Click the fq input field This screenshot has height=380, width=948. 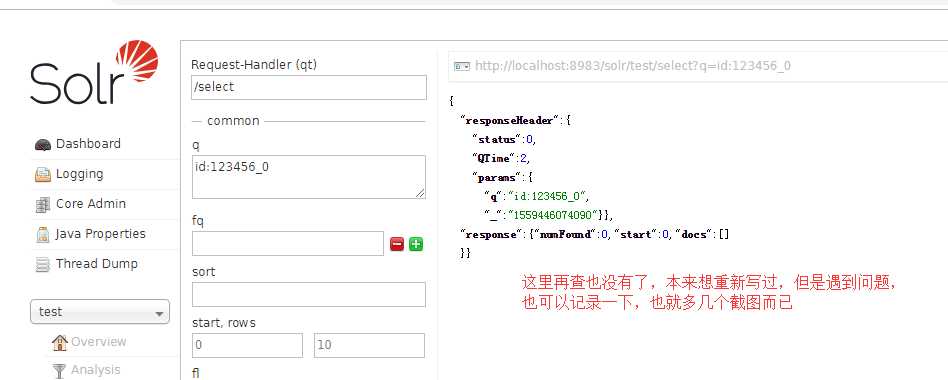288,243
